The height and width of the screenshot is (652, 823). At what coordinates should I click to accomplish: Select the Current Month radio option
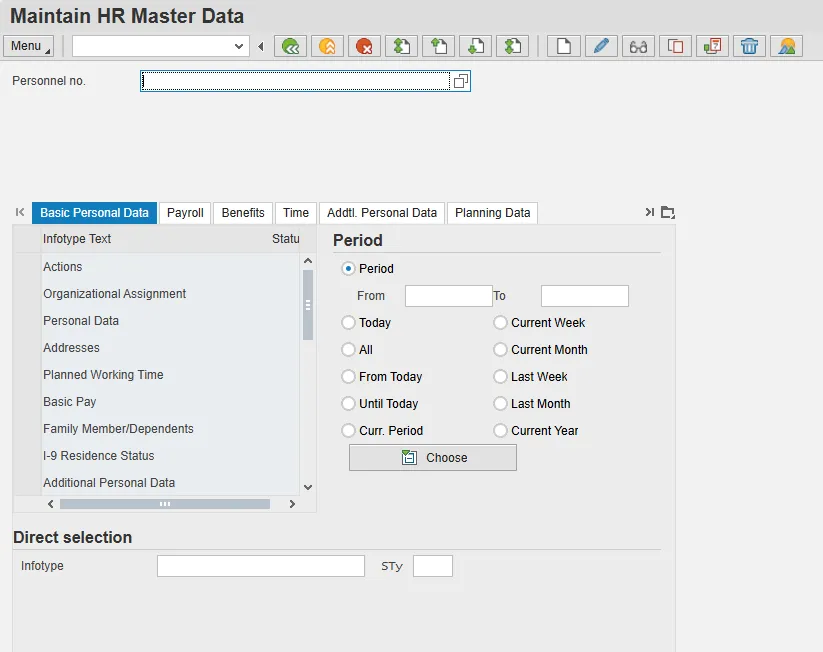click(x=501, y=350)
